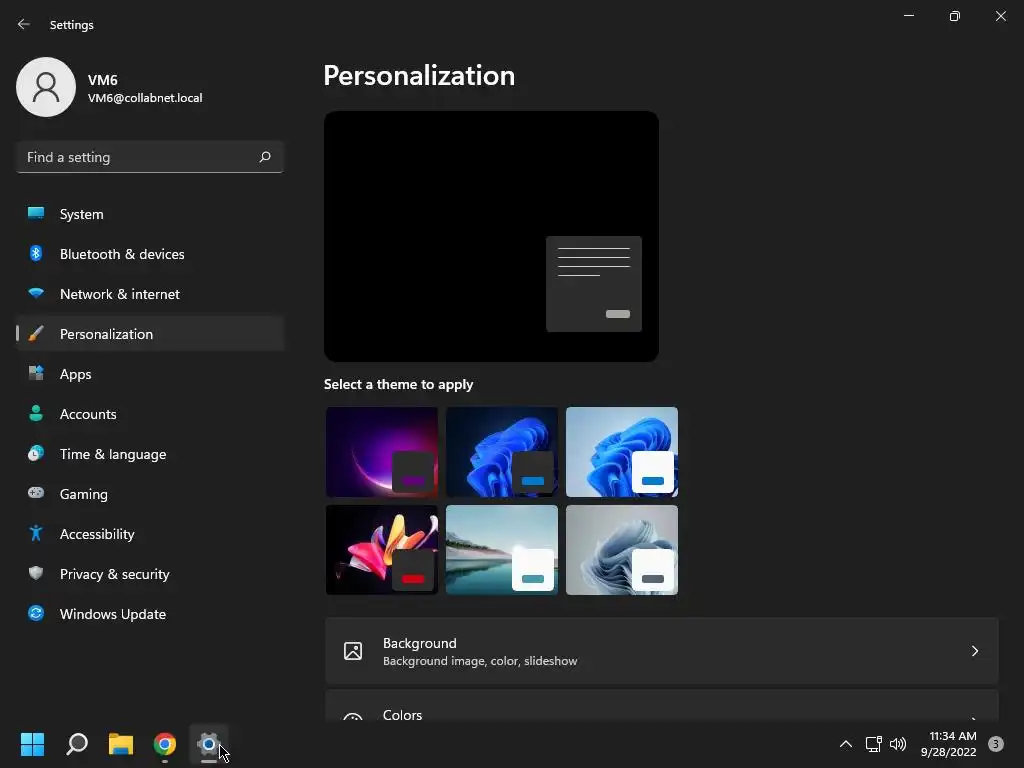Screen dimensions: 1024x768
Task: Click the back arrow in Settings
Action: (24, 24)
